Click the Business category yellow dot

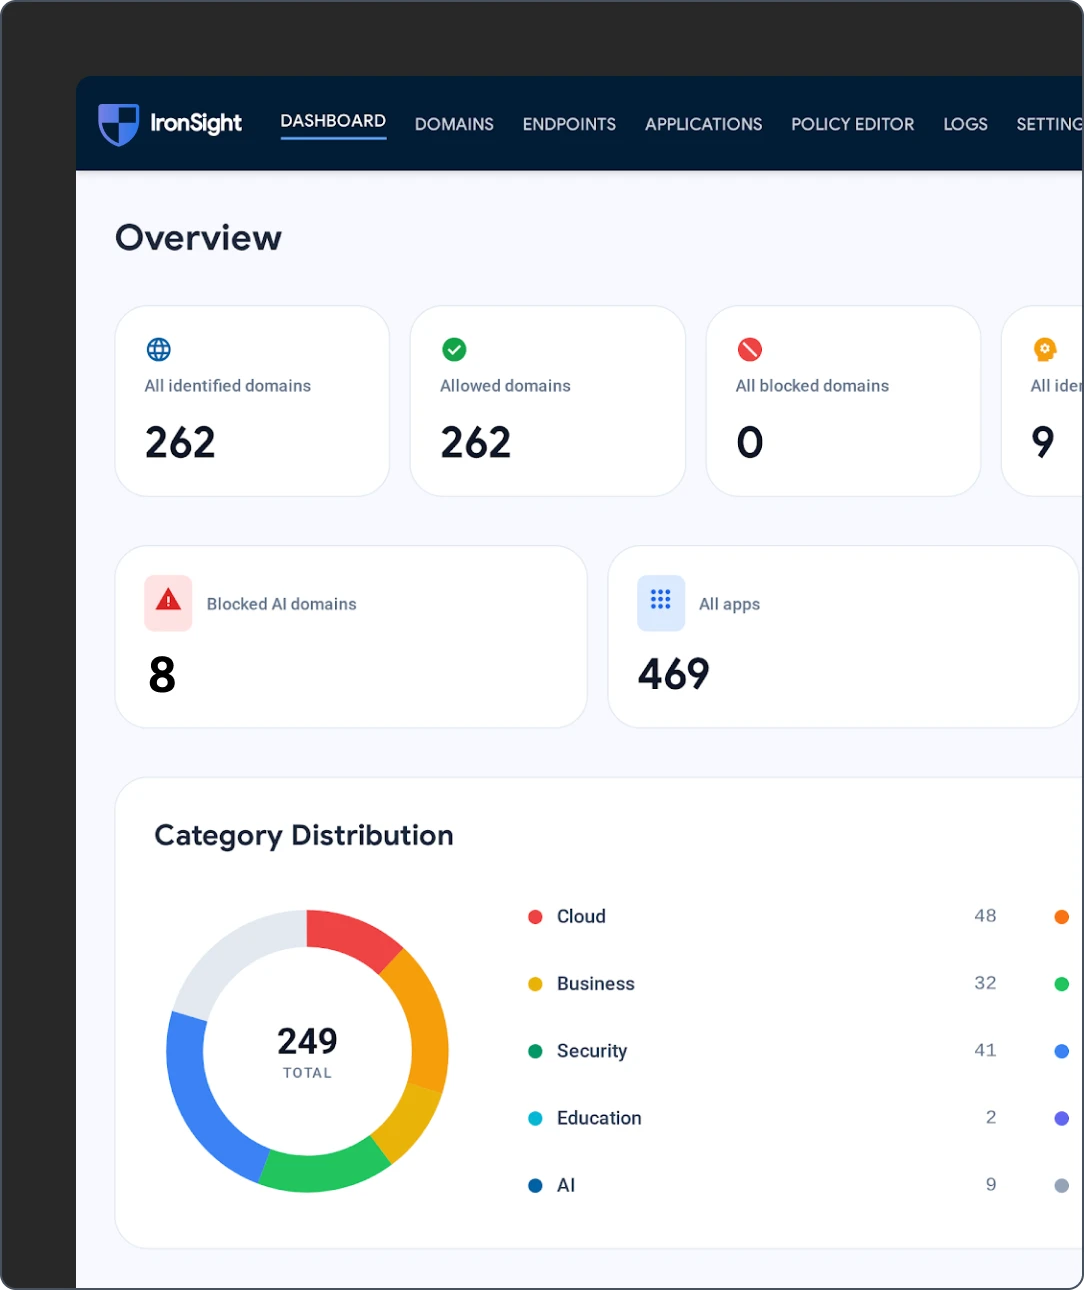(x=535, y=984)
